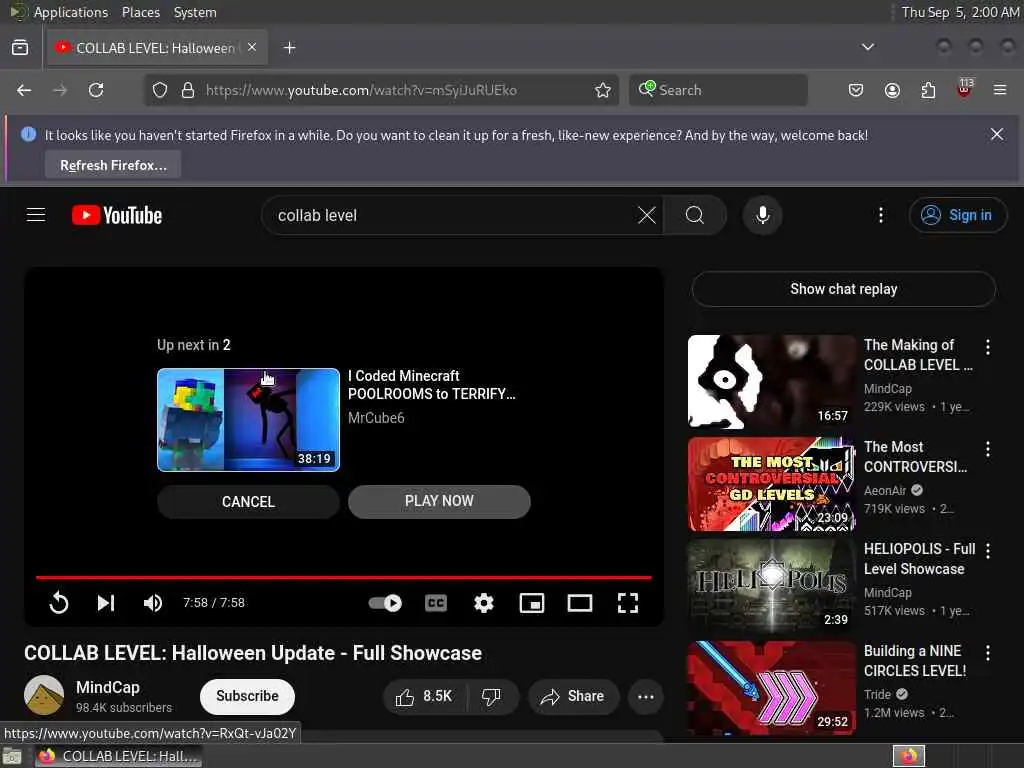Clear the YouTube search query with X

pyautogui.click(x=647, y=215)
